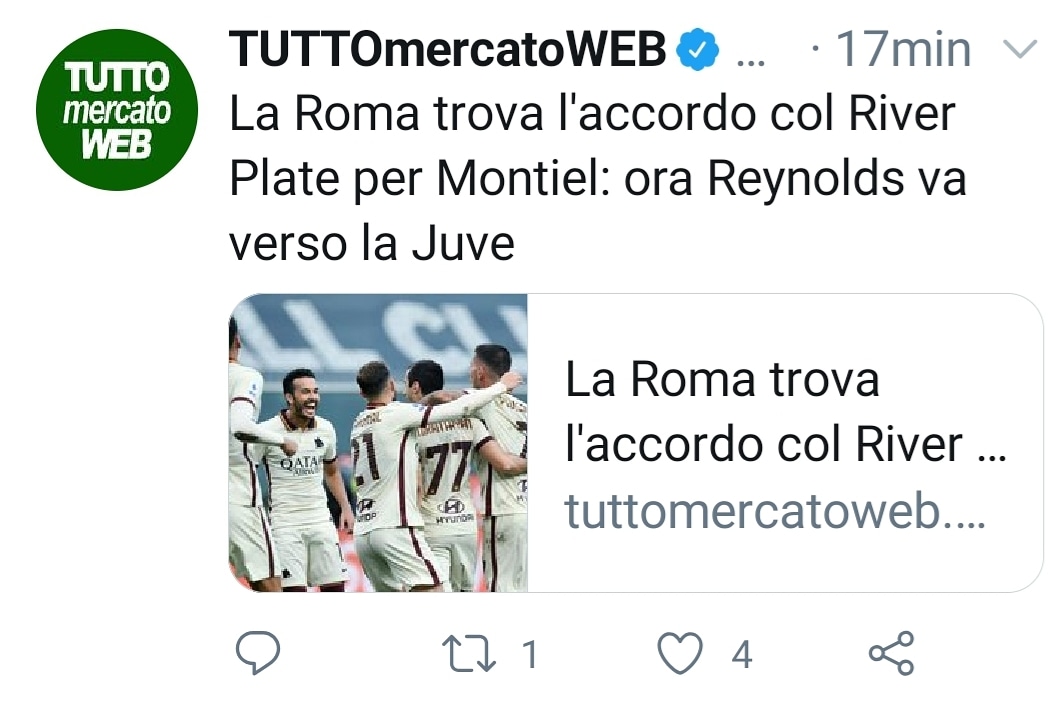
Task: Retweet using the arrows icon
Action: click(469, 654)
